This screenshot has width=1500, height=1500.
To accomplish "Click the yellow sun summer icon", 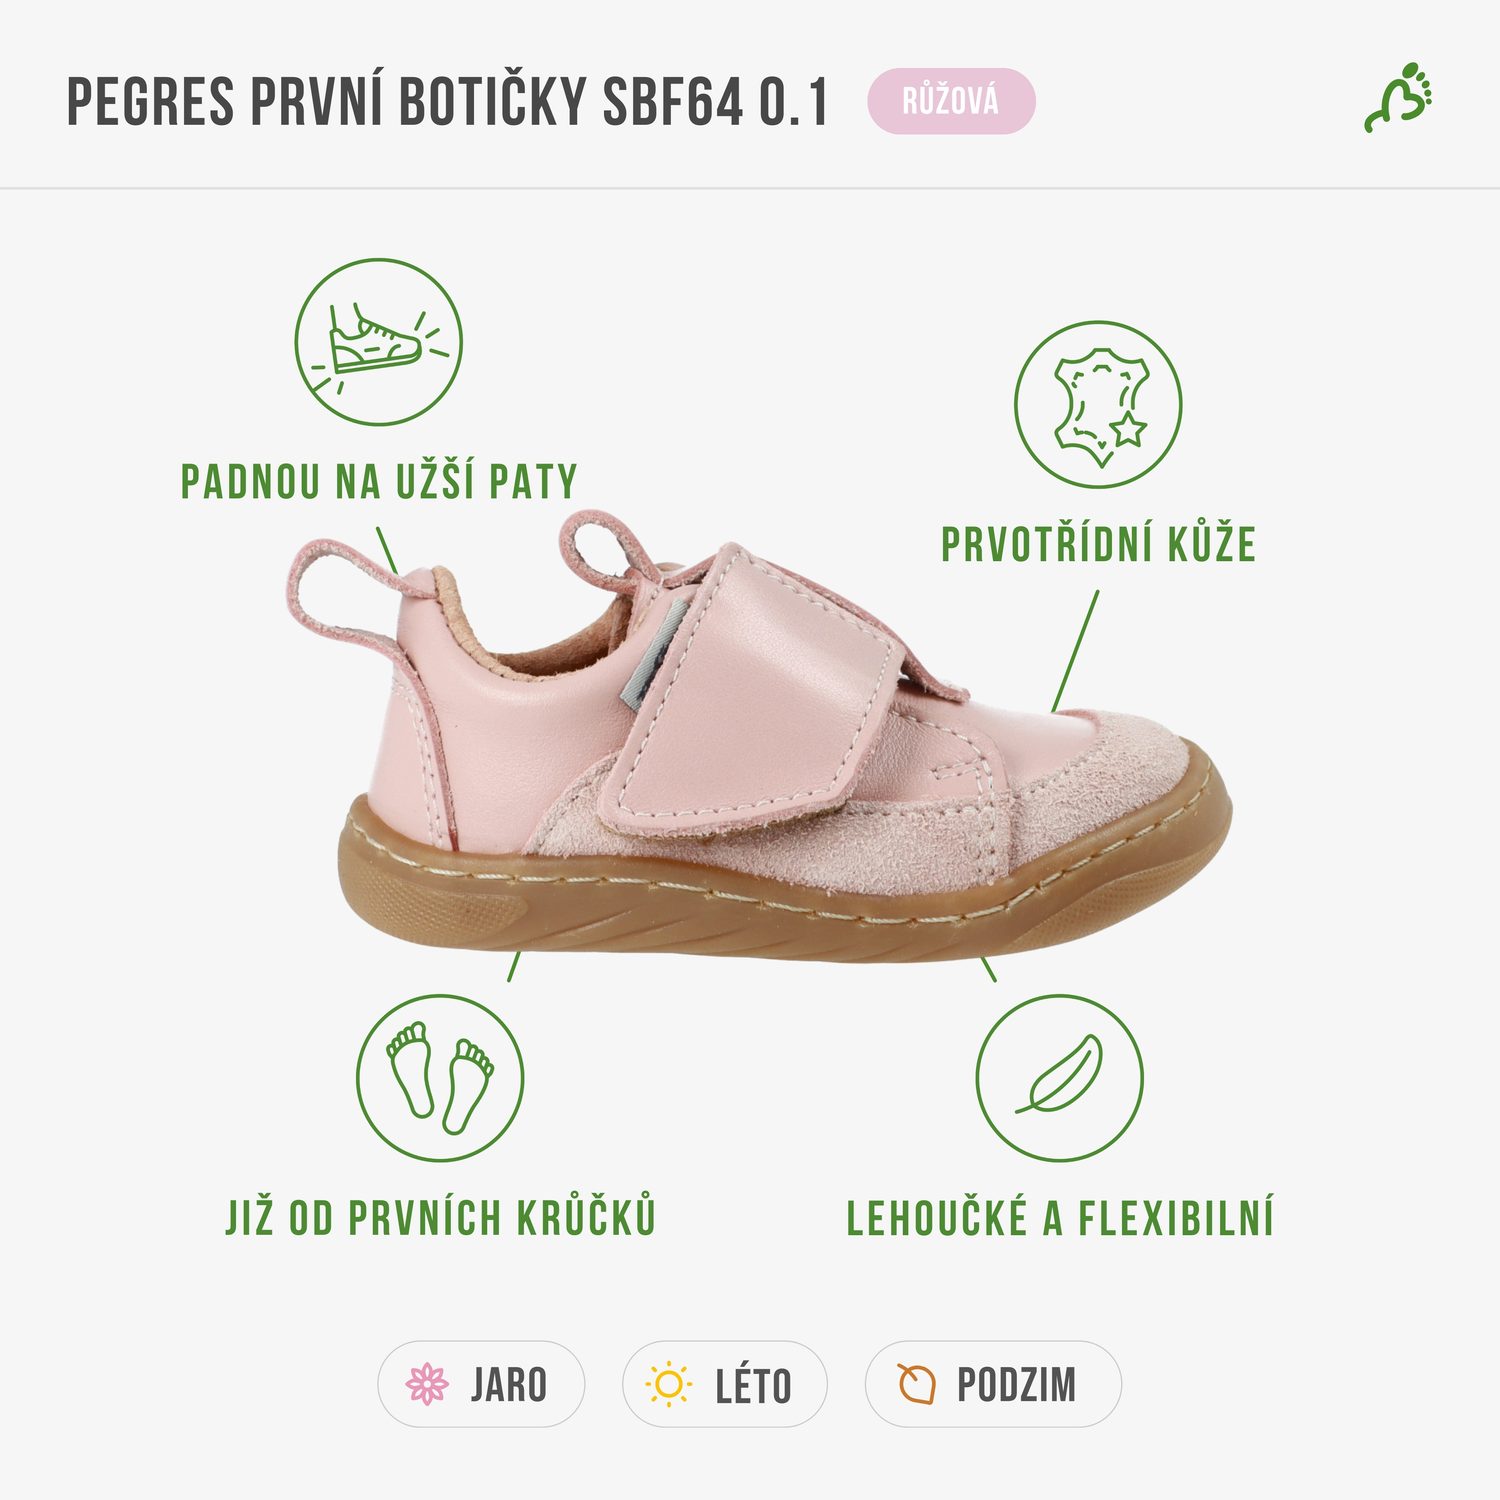I will point(669,1384).
